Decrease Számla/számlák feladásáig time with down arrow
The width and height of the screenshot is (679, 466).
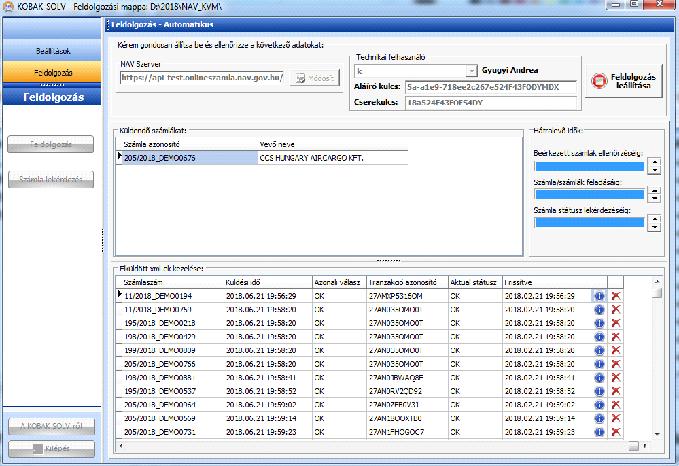click(x=654, y=198)
